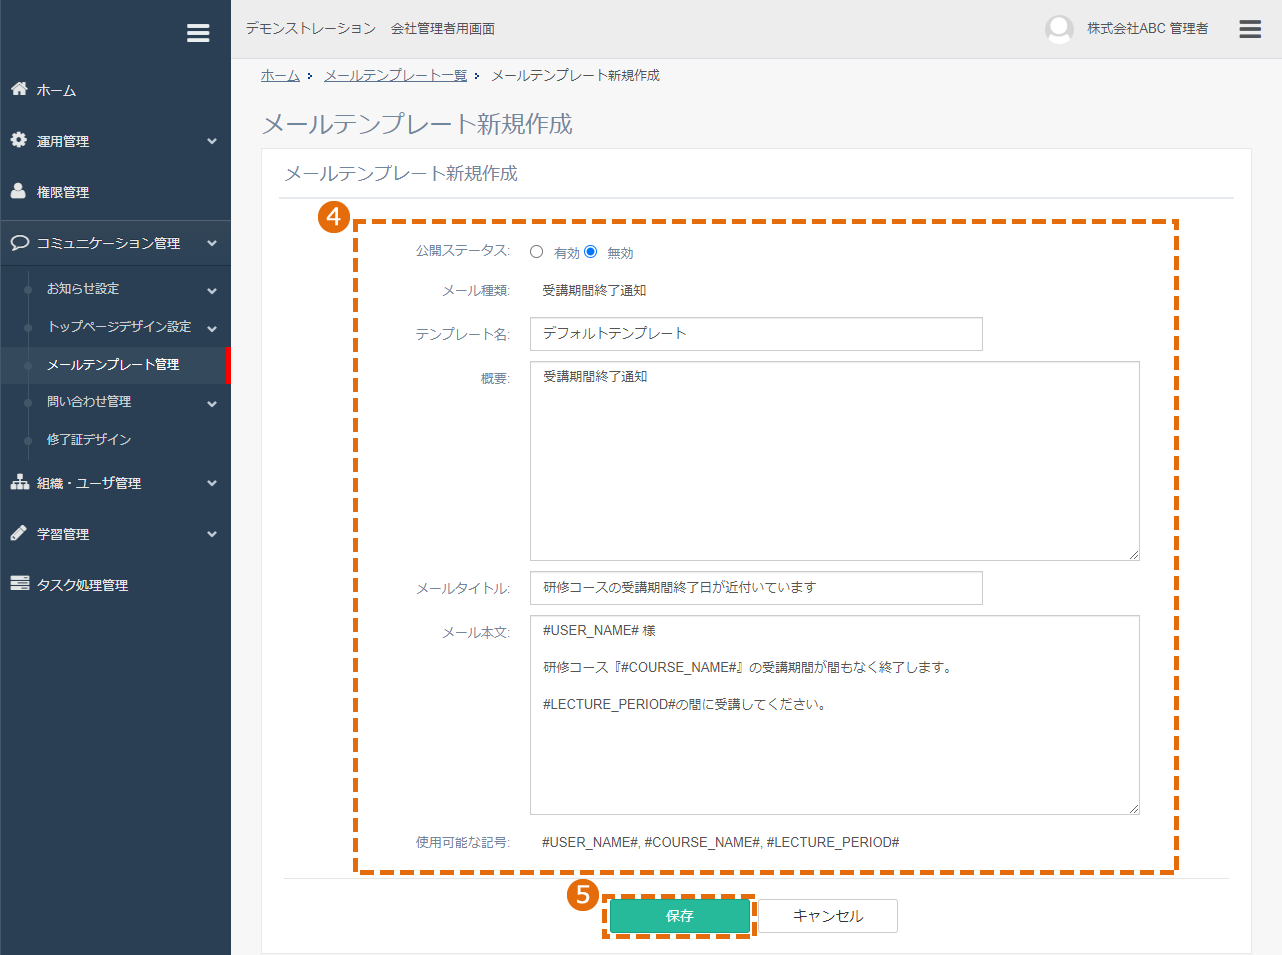Toggle the sidebar hamburger menu icon
The image size is (1282, 955).
(x=198, y=33)
